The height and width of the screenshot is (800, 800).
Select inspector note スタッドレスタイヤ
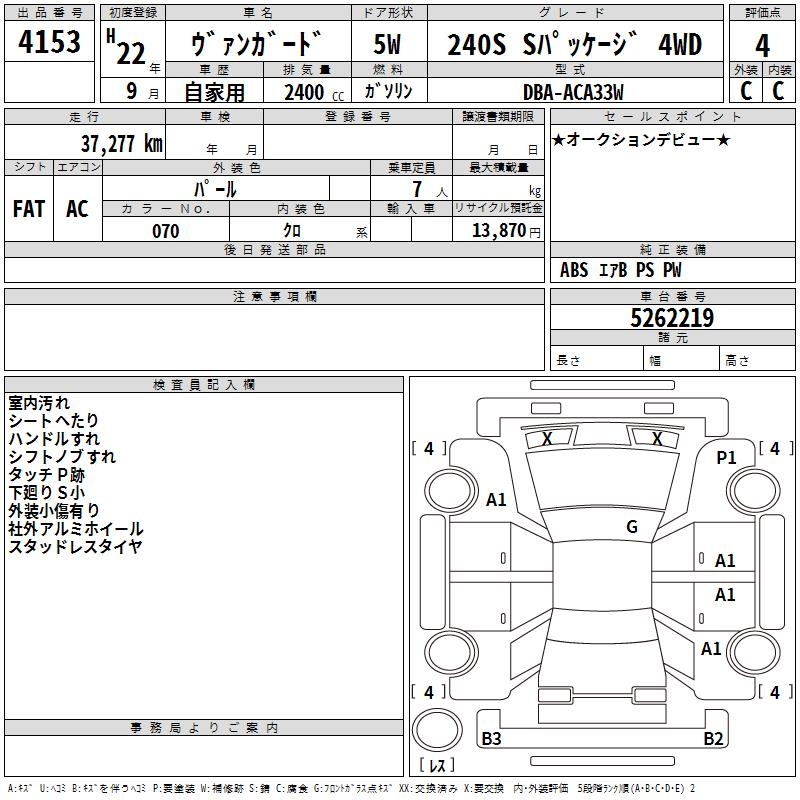75,546
